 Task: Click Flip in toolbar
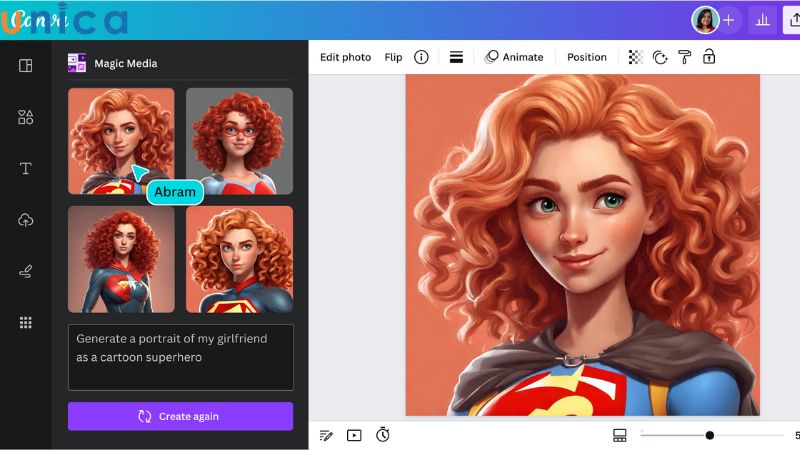click(393, 57)
